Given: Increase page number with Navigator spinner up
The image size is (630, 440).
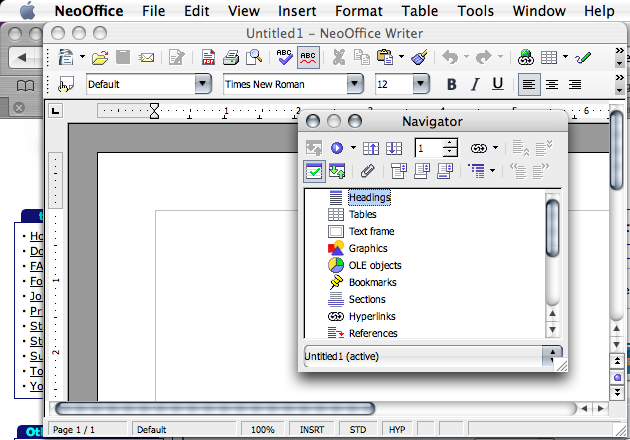Looking at the screenshot, I should 450,143.
